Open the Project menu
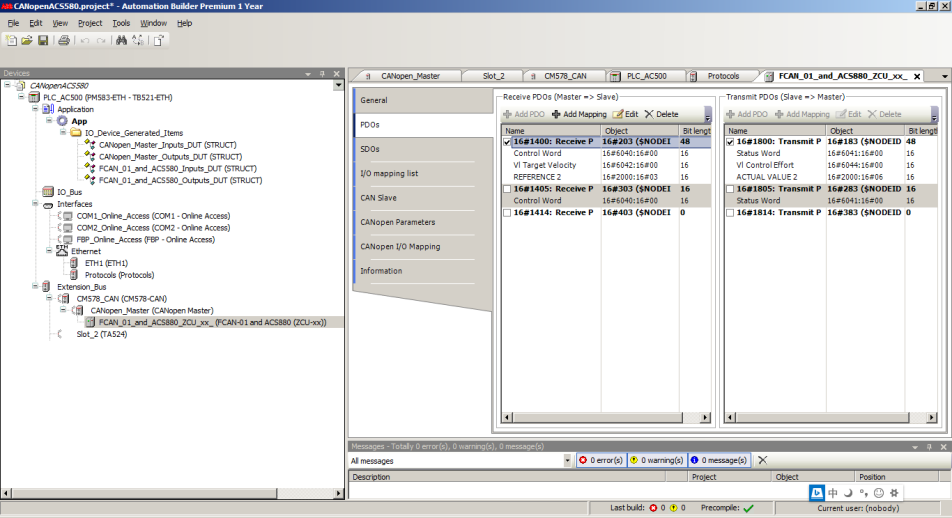The width and height of the screenshot is (952, 518). pyautogui.click(x=90, y=22)
